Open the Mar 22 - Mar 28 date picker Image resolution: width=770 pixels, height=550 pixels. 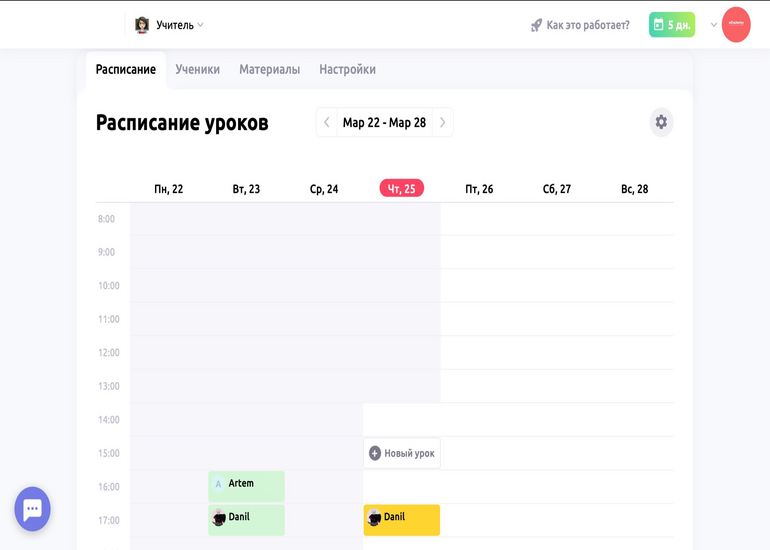pyautogui.click(x=384, y=123)
